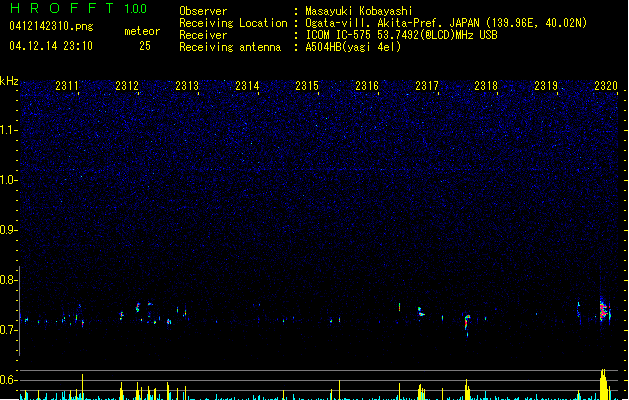Click the Receiving Location label
Image resolution: width=629 pixels, height=400 pixels.
tap(233, 23)
